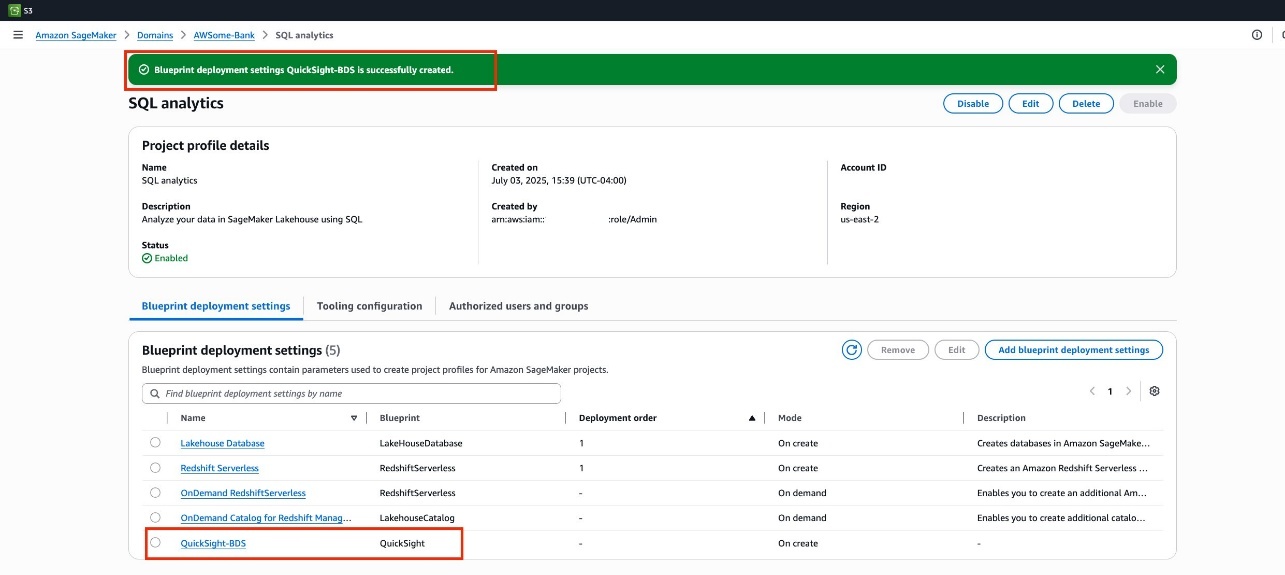Click the page number 1 indicator
Viewport: 1285px width, 575px height.
click(x=1110, y=391)
